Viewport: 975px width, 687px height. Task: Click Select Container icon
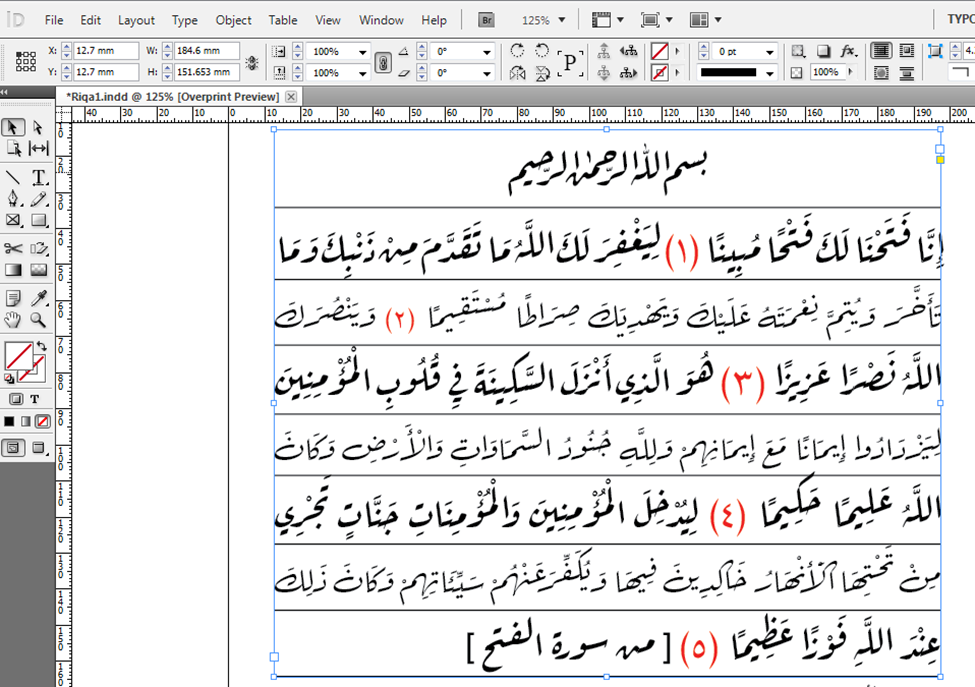(604, 51)
